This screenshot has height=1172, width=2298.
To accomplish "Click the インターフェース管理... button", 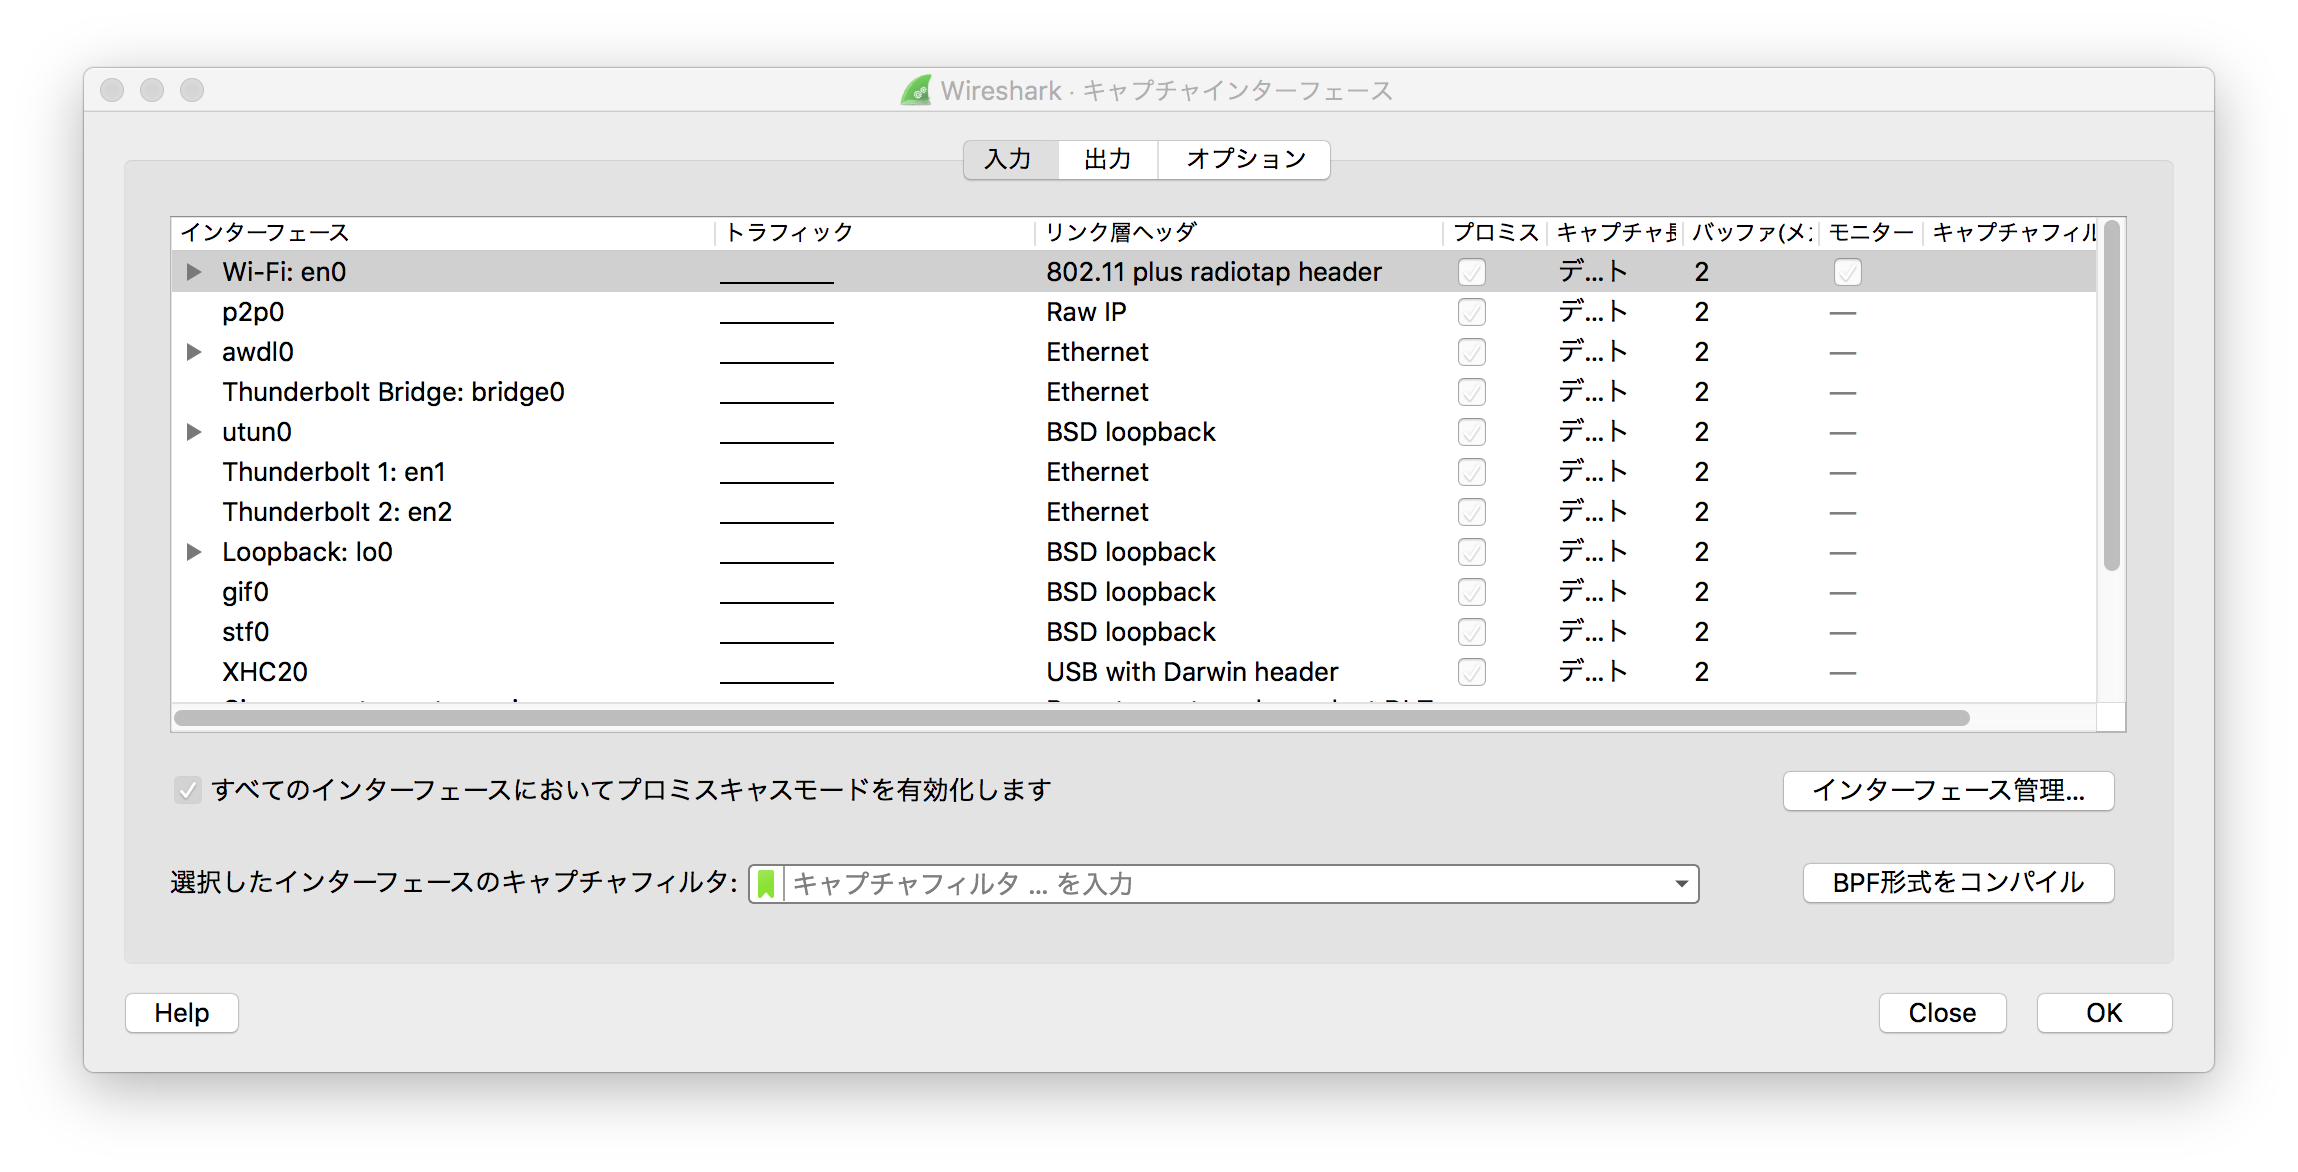I will 1948,790.
